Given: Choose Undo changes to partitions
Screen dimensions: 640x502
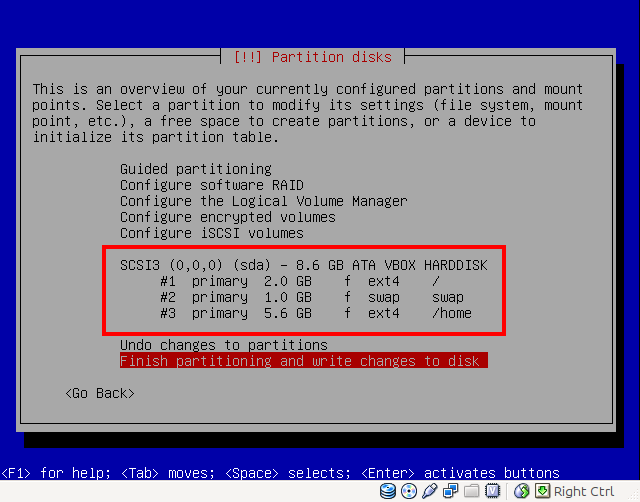Looking at the screenshot, I should tap(224, 345).
